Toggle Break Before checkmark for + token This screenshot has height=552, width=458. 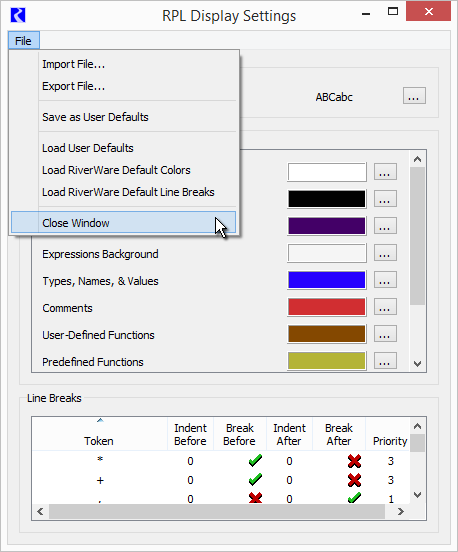(x=255, y=479)
